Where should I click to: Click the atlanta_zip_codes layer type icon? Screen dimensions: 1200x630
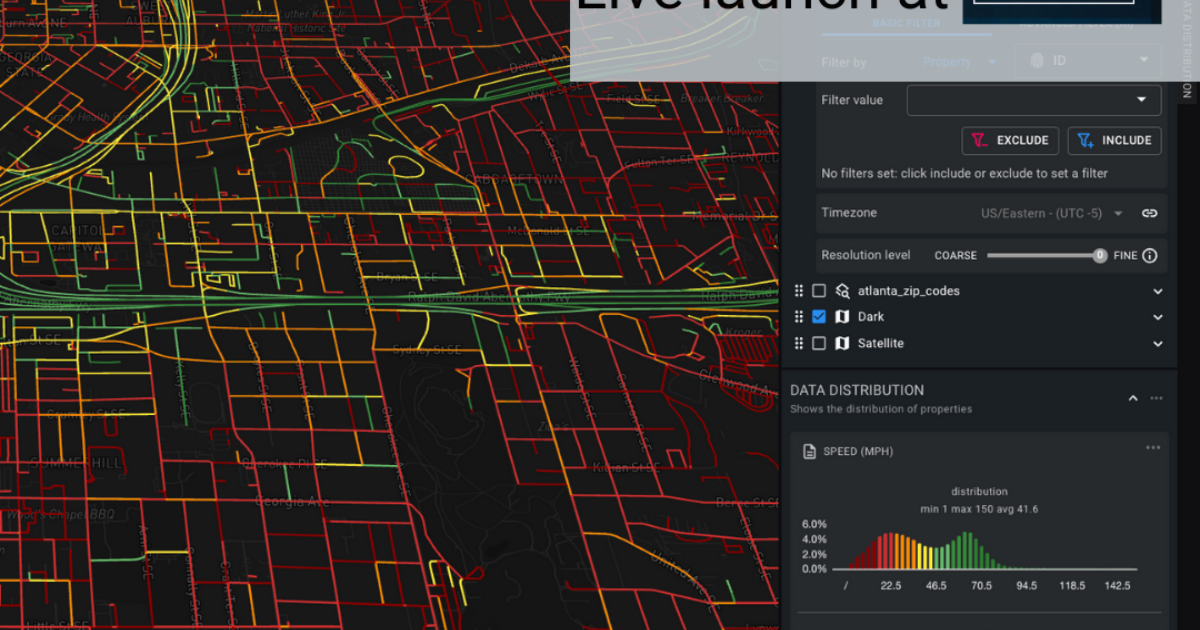pyautogui.click(x=843, y=290)
